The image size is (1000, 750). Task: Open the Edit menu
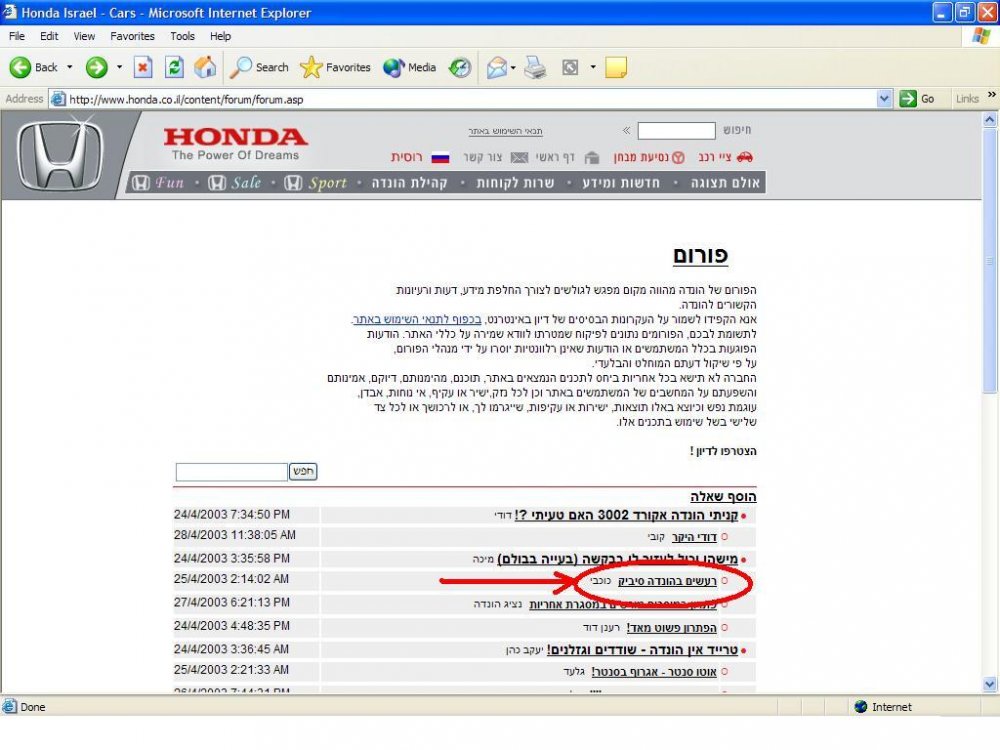coord(49,36)
